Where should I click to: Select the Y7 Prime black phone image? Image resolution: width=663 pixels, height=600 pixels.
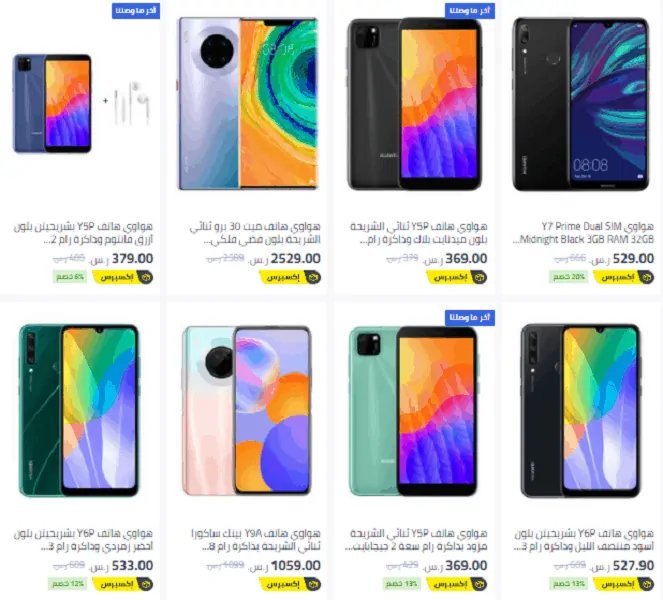[581, 104]
